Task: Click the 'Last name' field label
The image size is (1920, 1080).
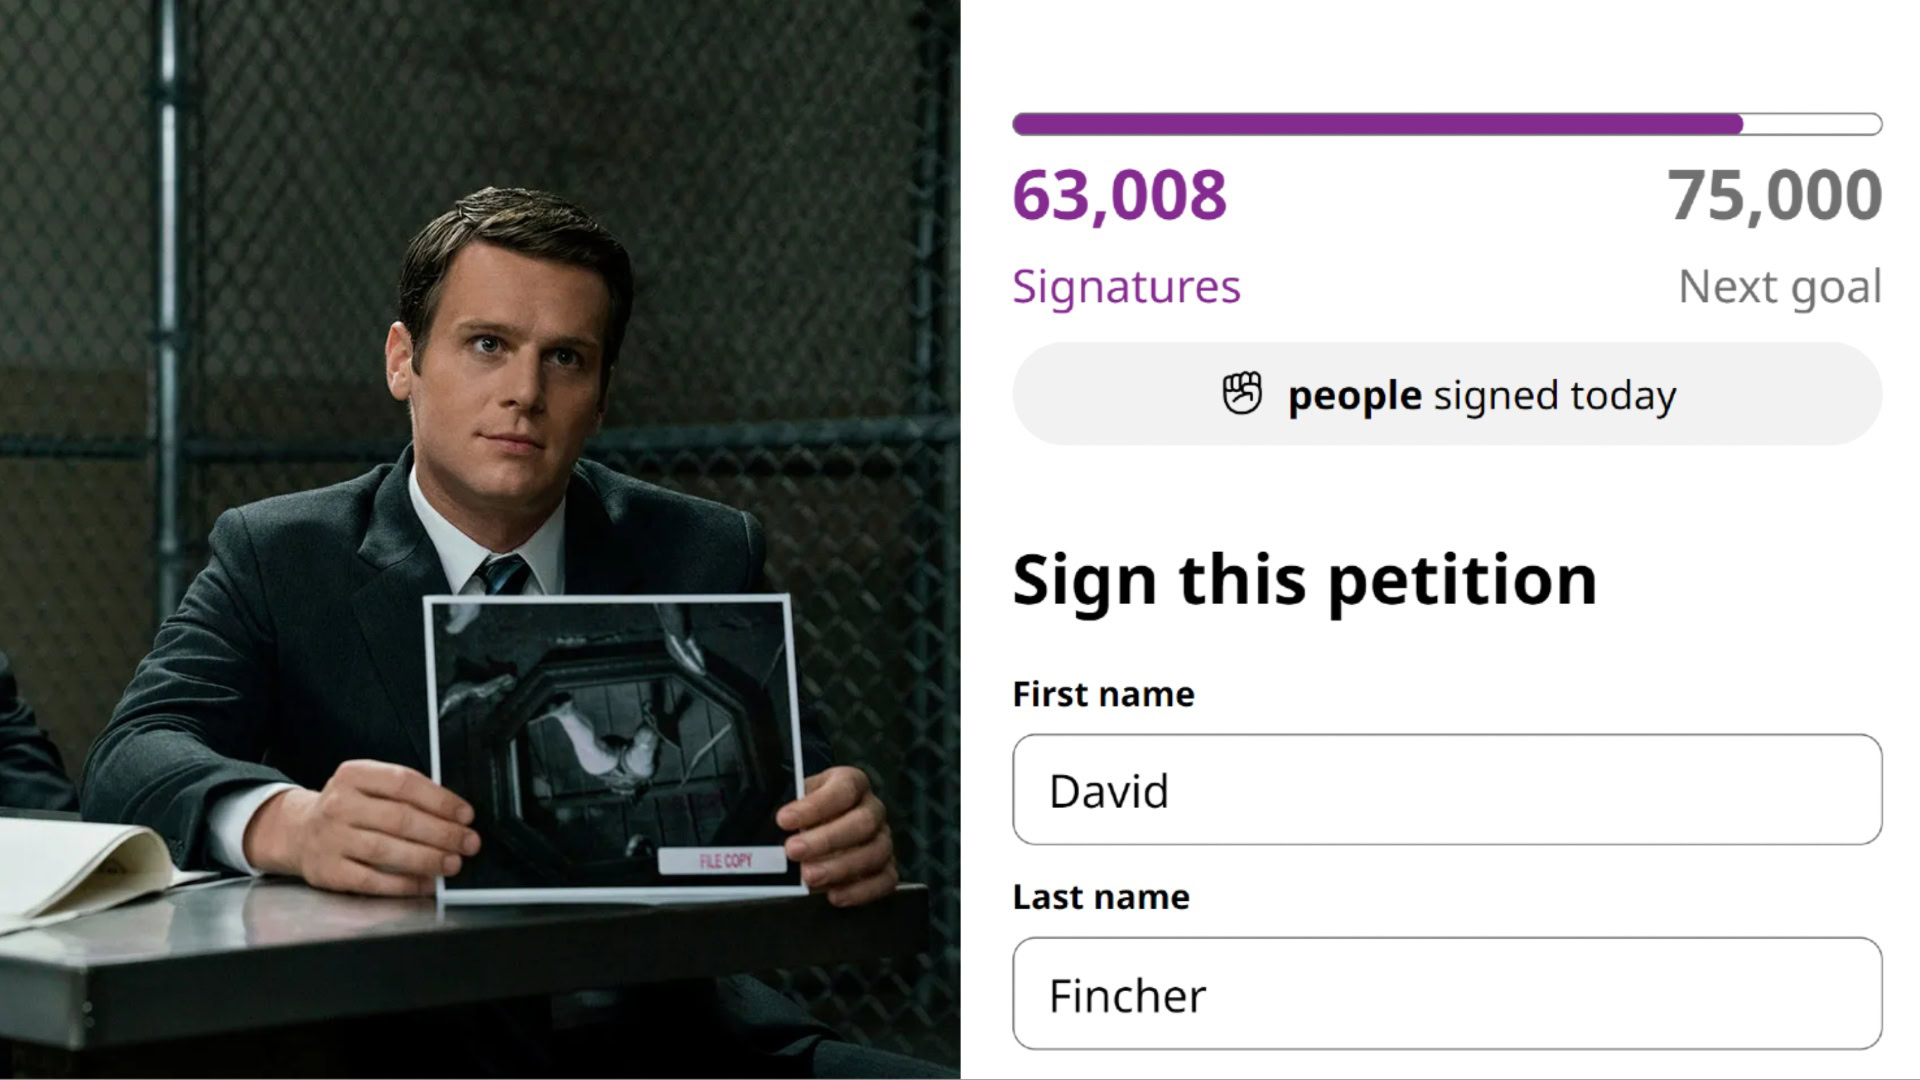Action: click(1100, 897)
